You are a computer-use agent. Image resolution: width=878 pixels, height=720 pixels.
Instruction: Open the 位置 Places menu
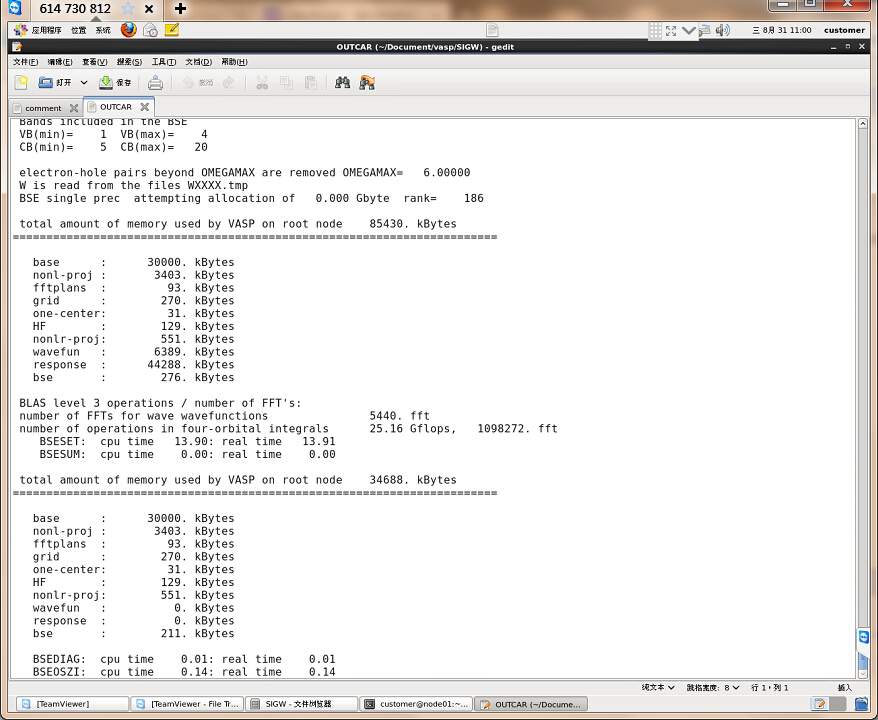click(78, 30)
